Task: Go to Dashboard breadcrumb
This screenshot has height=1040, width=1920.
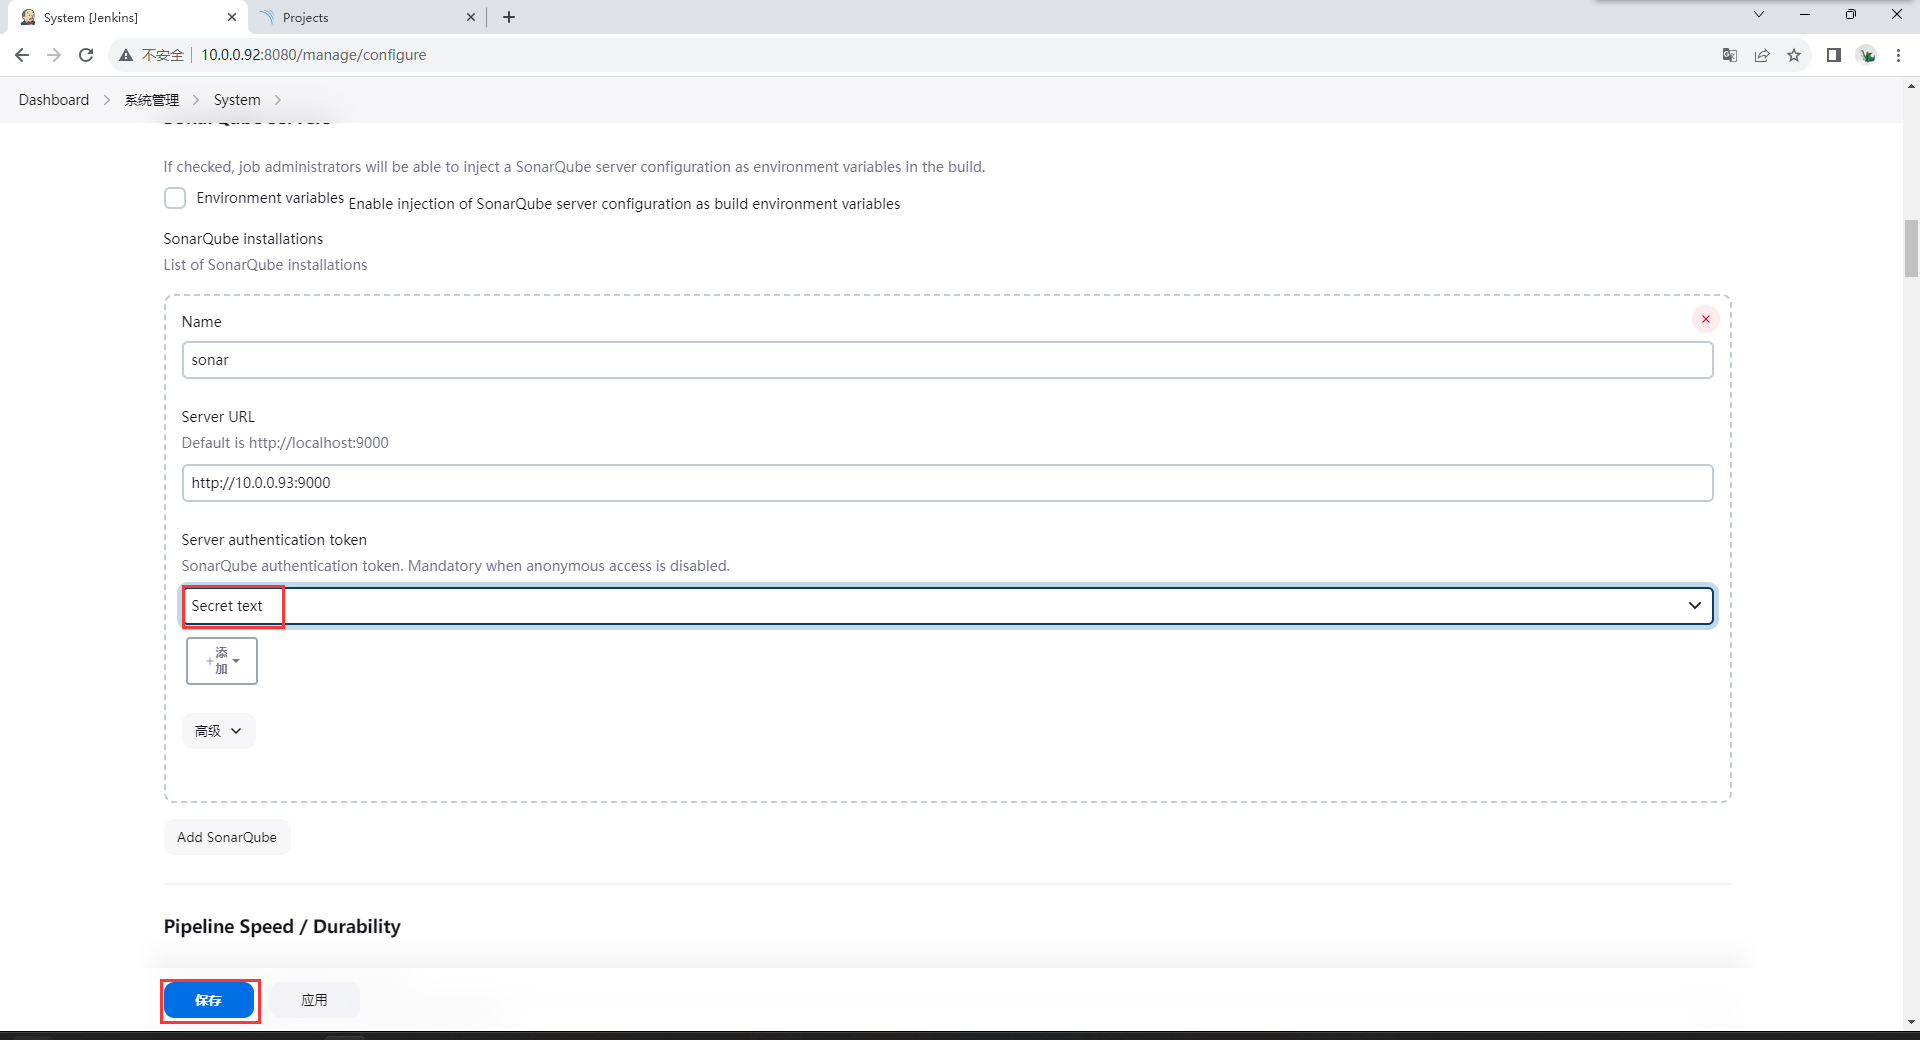Action: pos(54,100)
